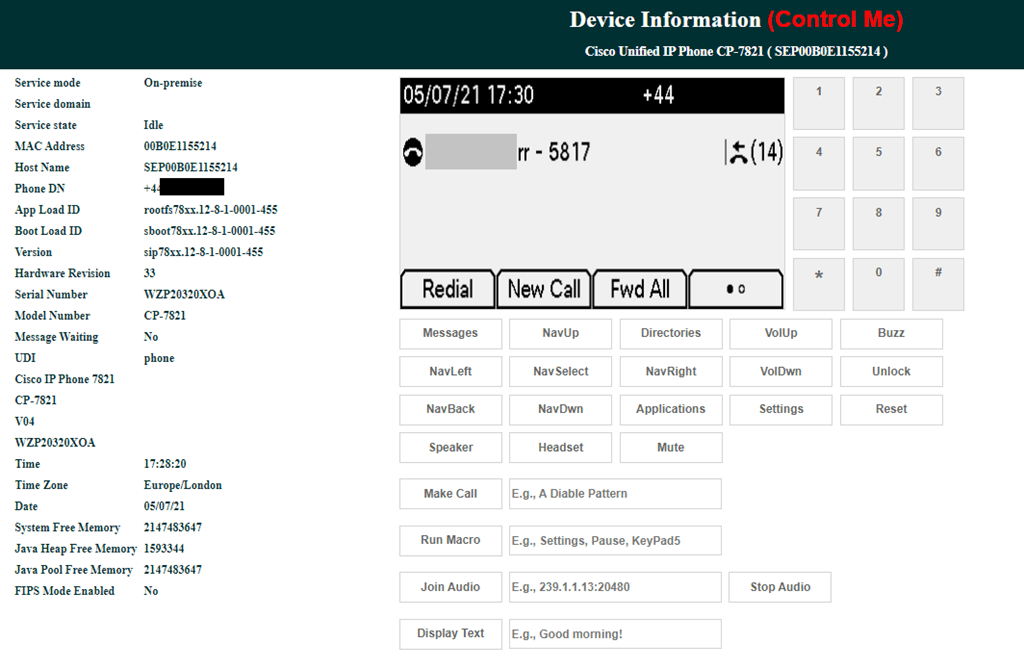Click the Boot Load ID sboot78xx value
1024x669 pixels.
210,231
